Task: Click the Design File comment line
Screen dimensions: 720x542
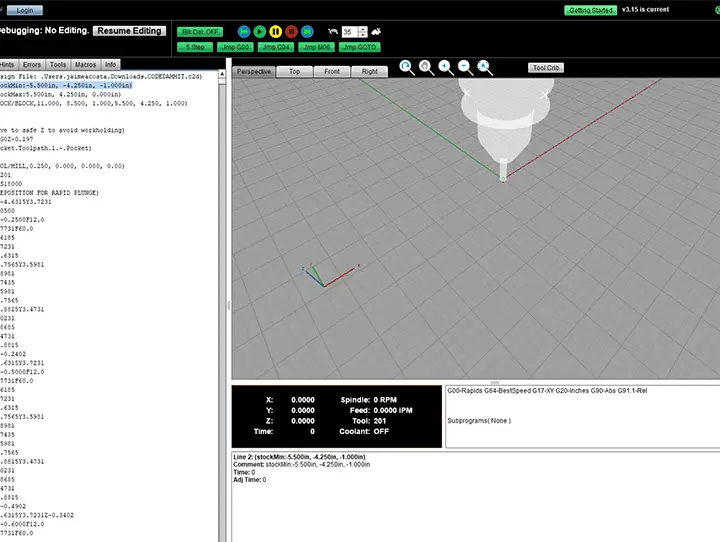Action: [x=101, y=77]
